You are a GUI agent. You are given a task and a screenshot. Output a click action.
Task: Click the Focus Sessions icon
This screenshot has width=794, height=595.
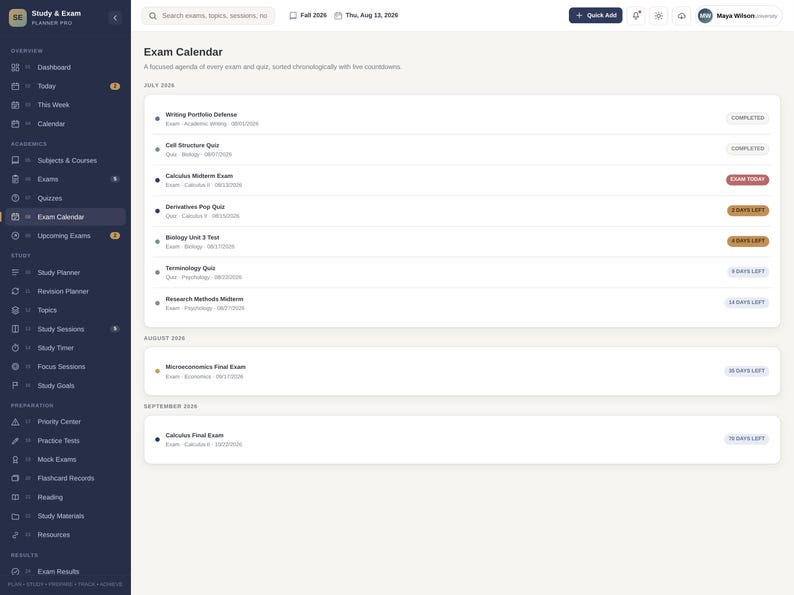[15, 367]
